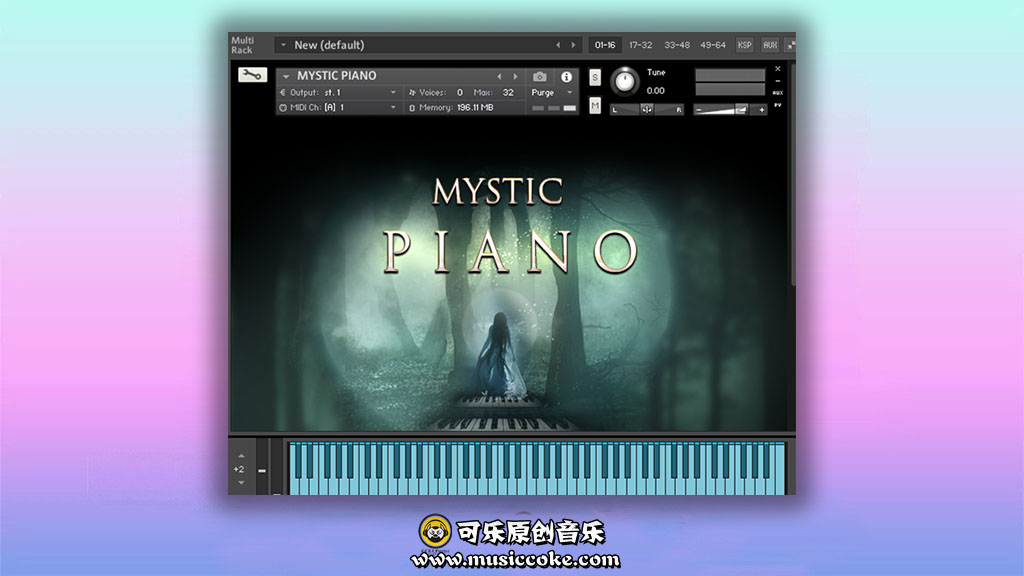The image size is (1024, 576).
Task: Switch to rack page 33-48
Action: (x=677, y=45)
